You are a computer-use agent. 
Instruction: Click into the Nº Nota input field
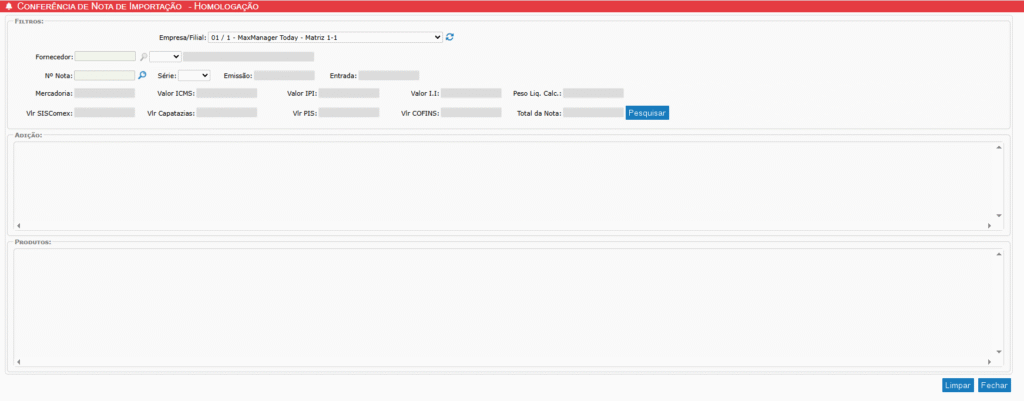(x=104, y=75)
